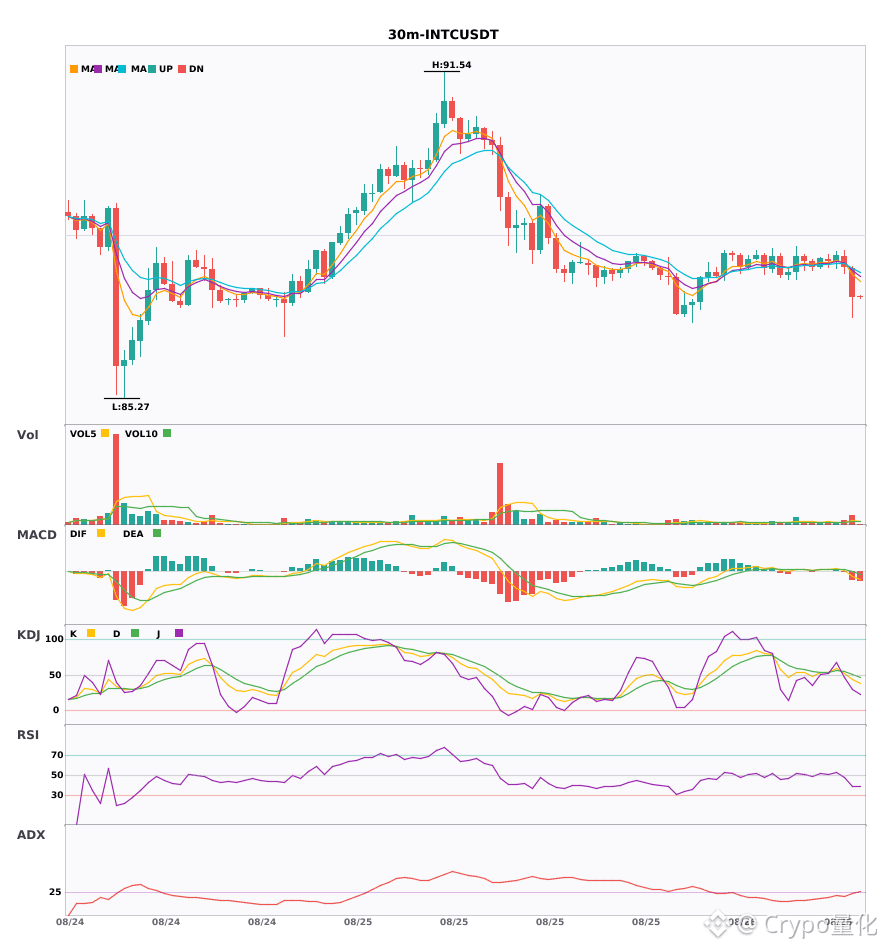Select the KDJ panel label
The image size is (885, 950).
pyautogui.click(x=28, y=635)
